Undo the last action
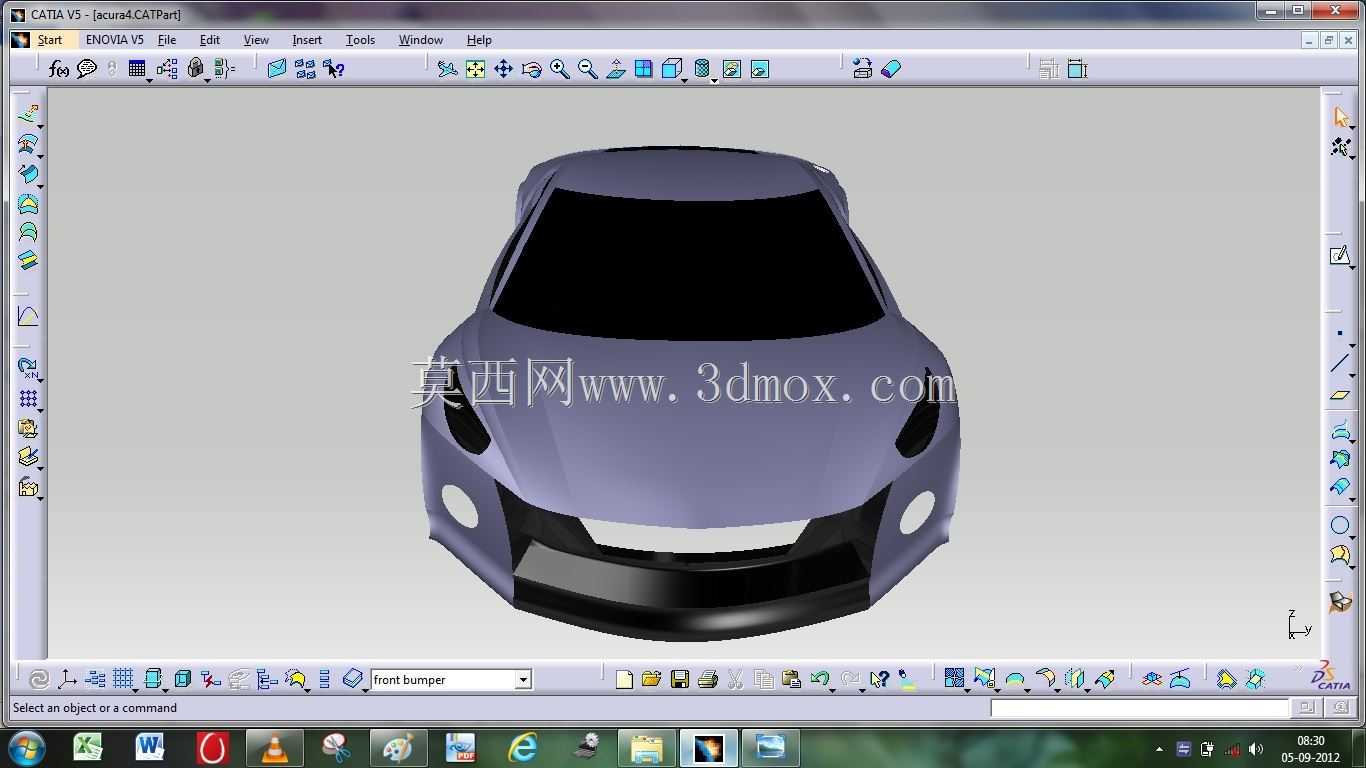This screenshot has height=768, width=1366. [x=819, y=680]
